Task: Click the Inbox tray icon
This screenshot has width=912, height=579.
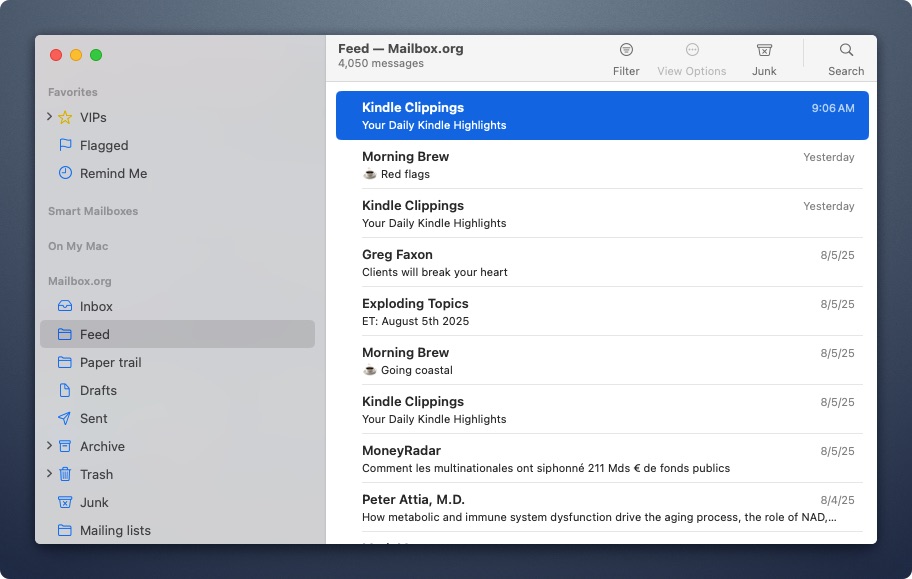Action: click(x=65, y=306)
